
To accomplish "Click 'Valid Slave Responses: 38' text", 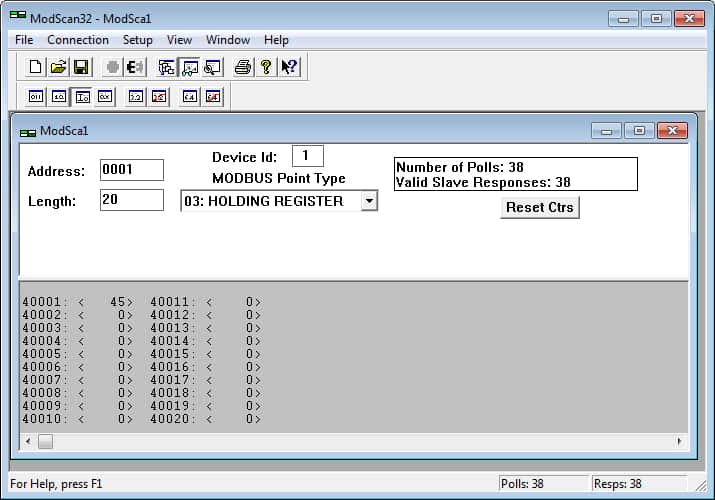I will coord(483,182).
